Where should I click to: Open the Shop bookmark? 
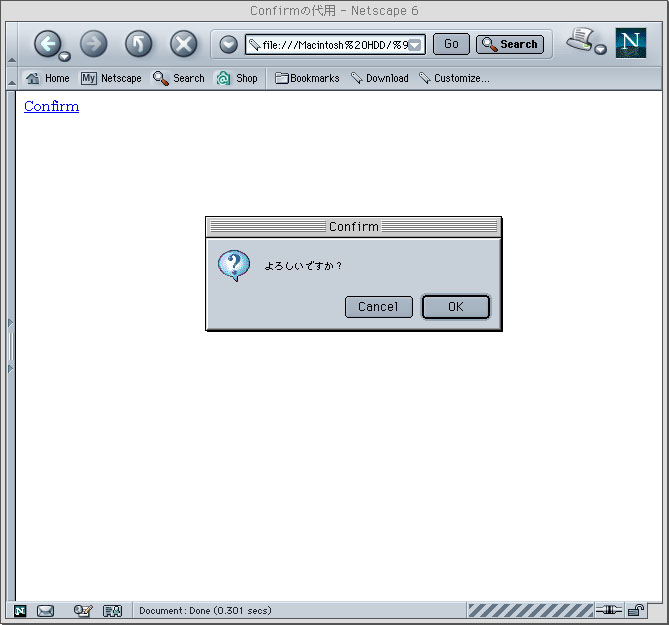(x=237, y=78)
